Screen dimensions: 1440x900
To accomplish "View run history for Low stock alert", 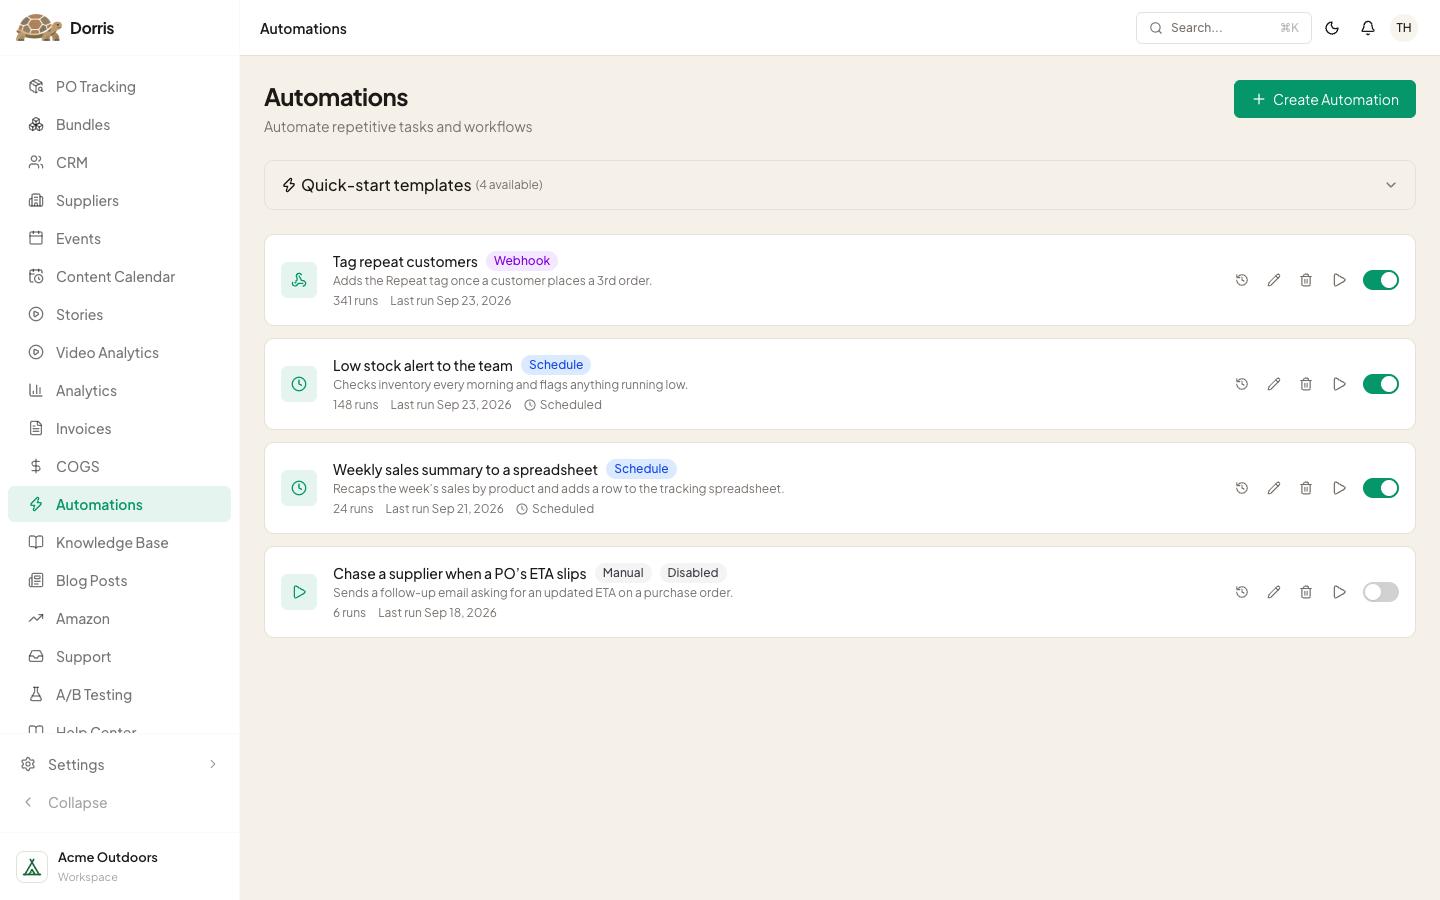I will [1242, 384].
